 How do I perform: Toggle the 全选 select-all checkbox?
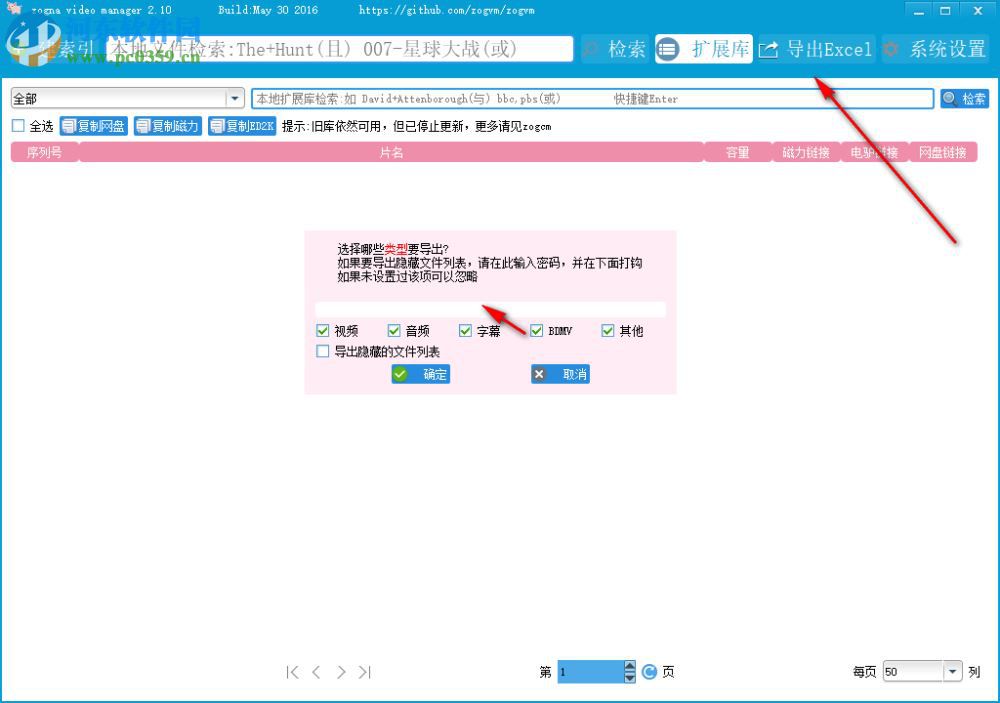click(17, 126)
